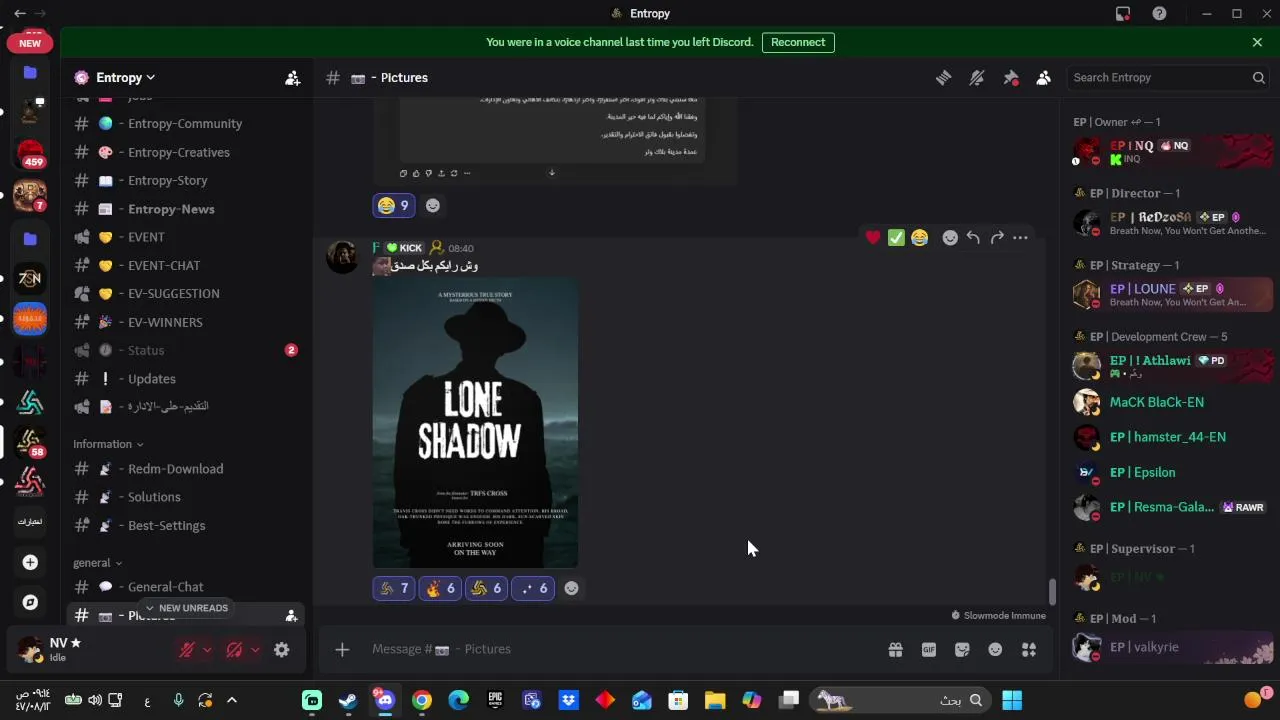Dismiss the voice channel reconnect banner

[1257, 42]
